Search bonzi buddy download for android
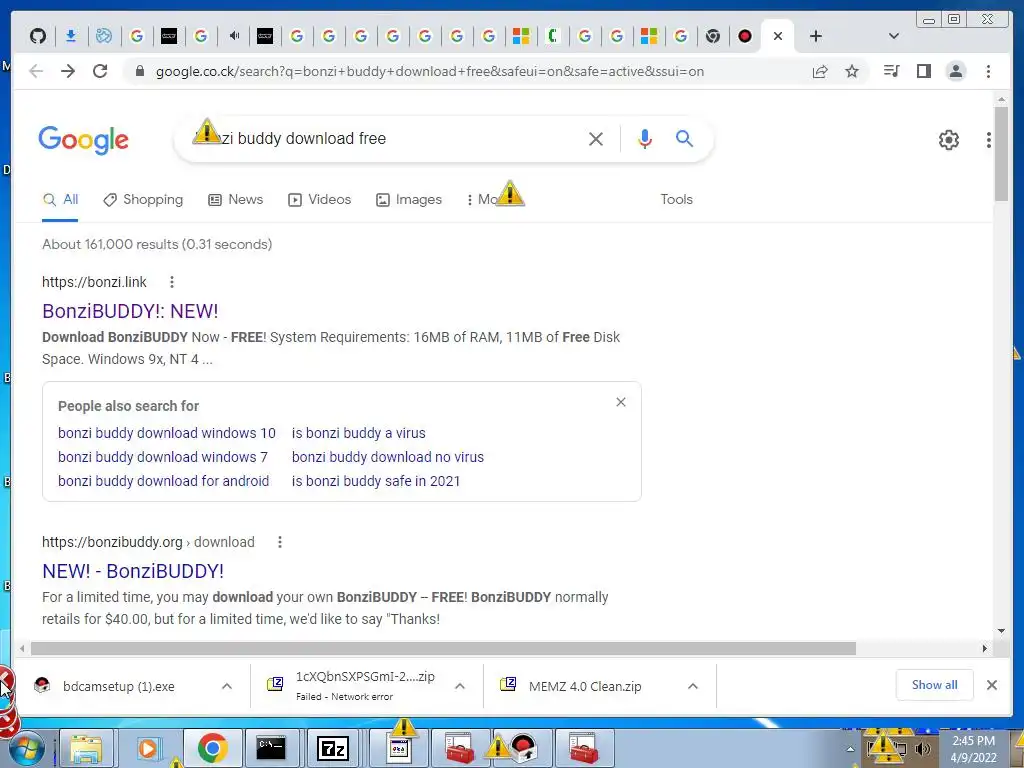Screen dimensions: 1024x768 pyautogui.click(x=163, y=481)
